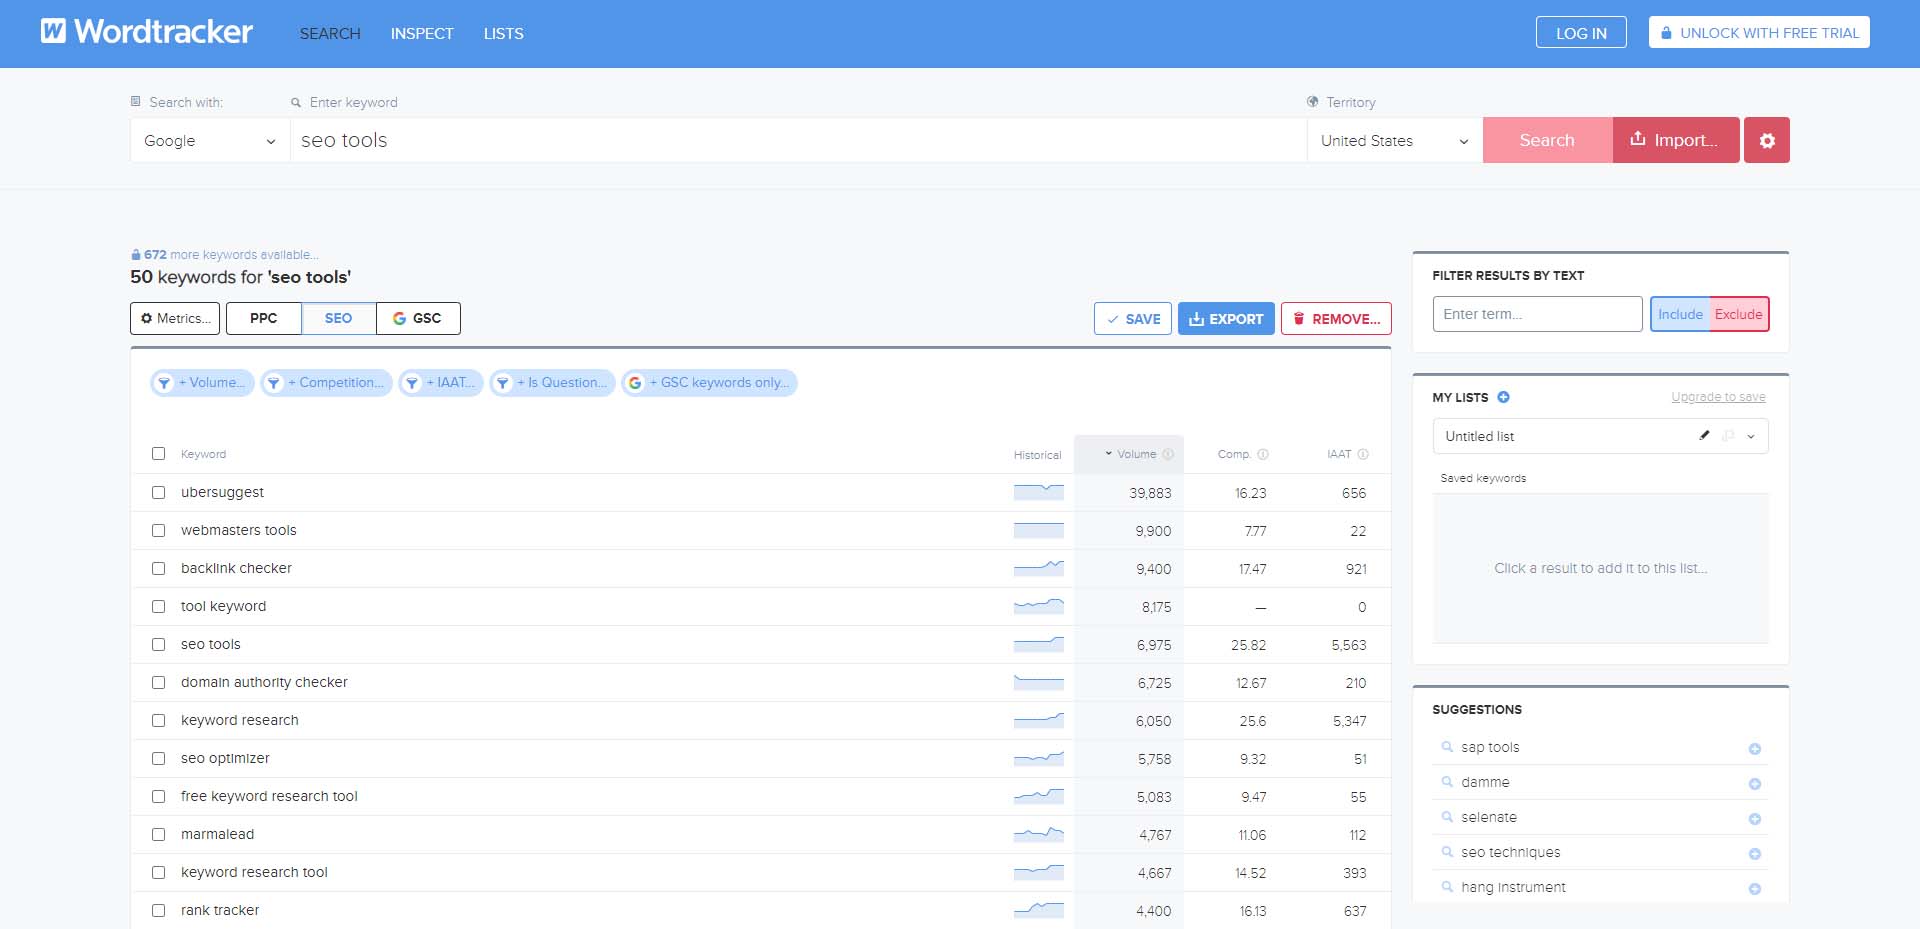View historical trend chart for keyword research
The width and height of the screenshot is (1920, 929).
click(1039, 720)
